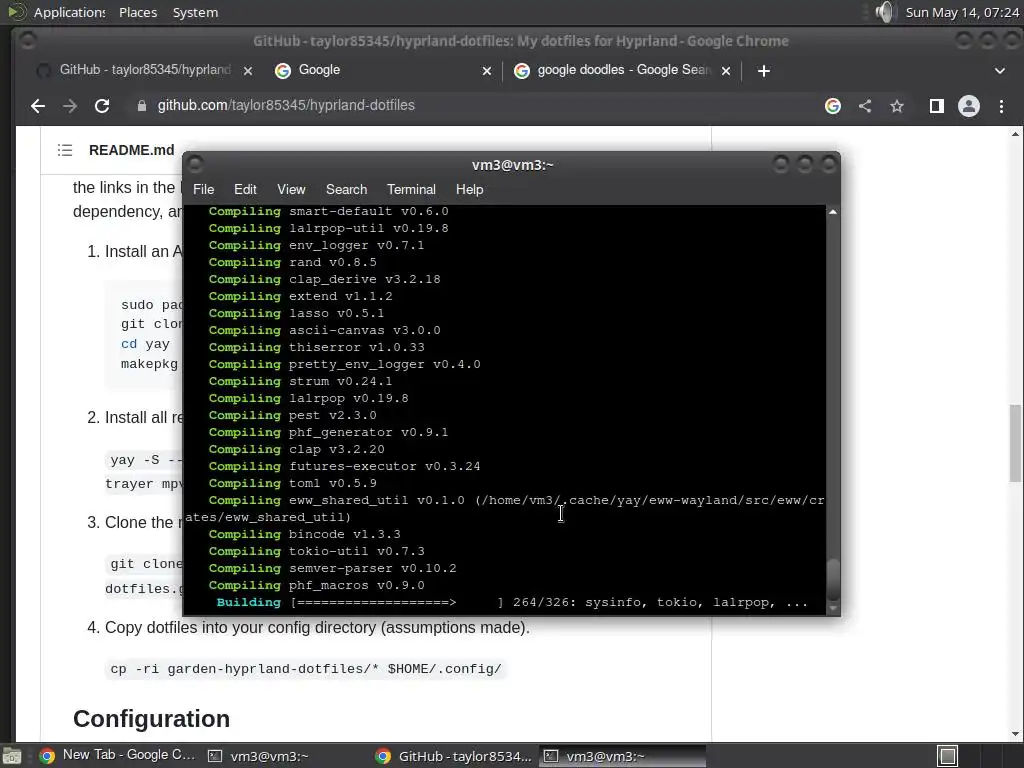The height and width of the screenshot is (768, 1024).
Task: Open the site lock info icon
Action: [x=142, y=106]
